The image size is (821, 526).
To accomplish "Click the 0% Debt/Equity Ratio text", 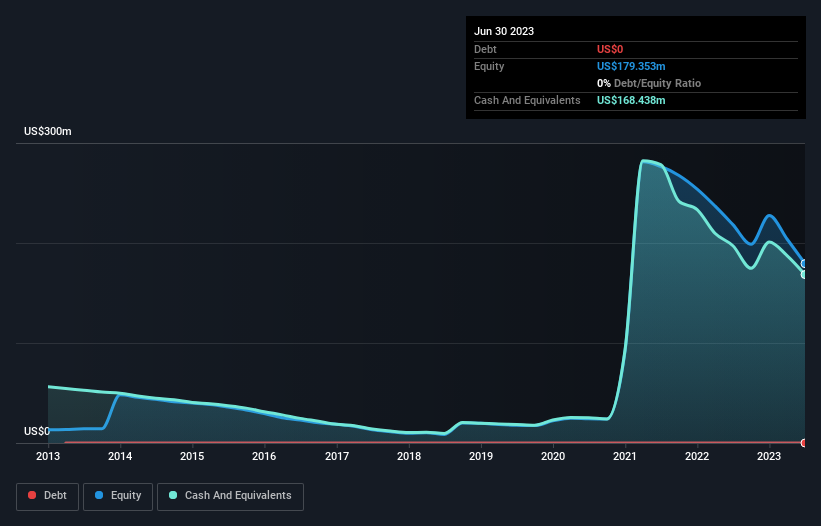I will tap(649, 83).
